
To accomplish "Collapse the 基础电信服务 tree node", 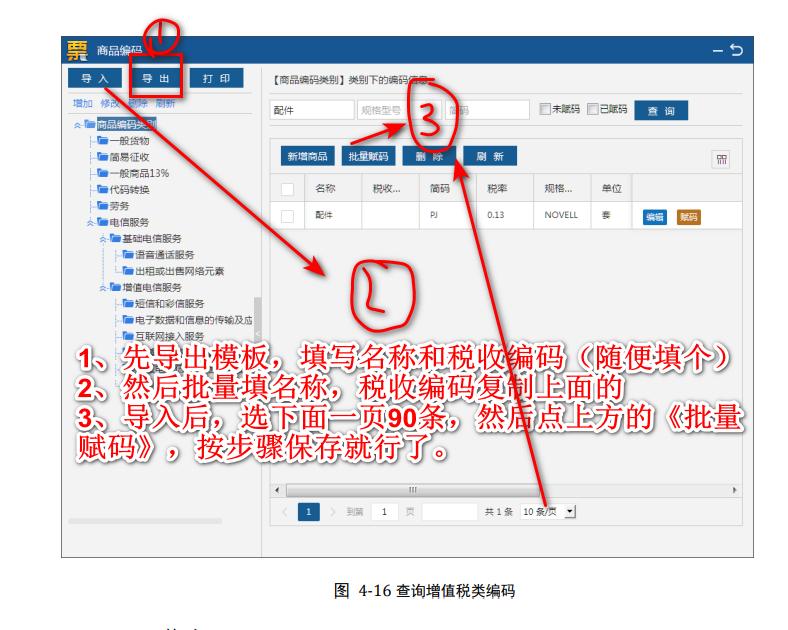I will [103, 239].
